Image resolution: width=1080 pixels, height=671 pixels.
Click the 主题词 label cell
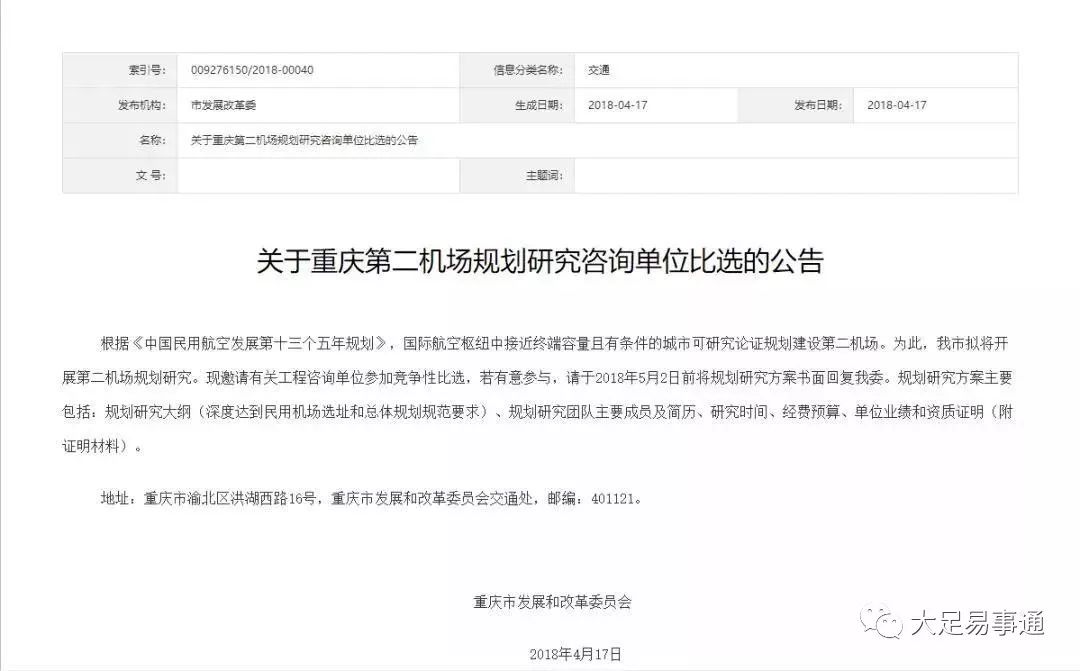tap(517, 175)
